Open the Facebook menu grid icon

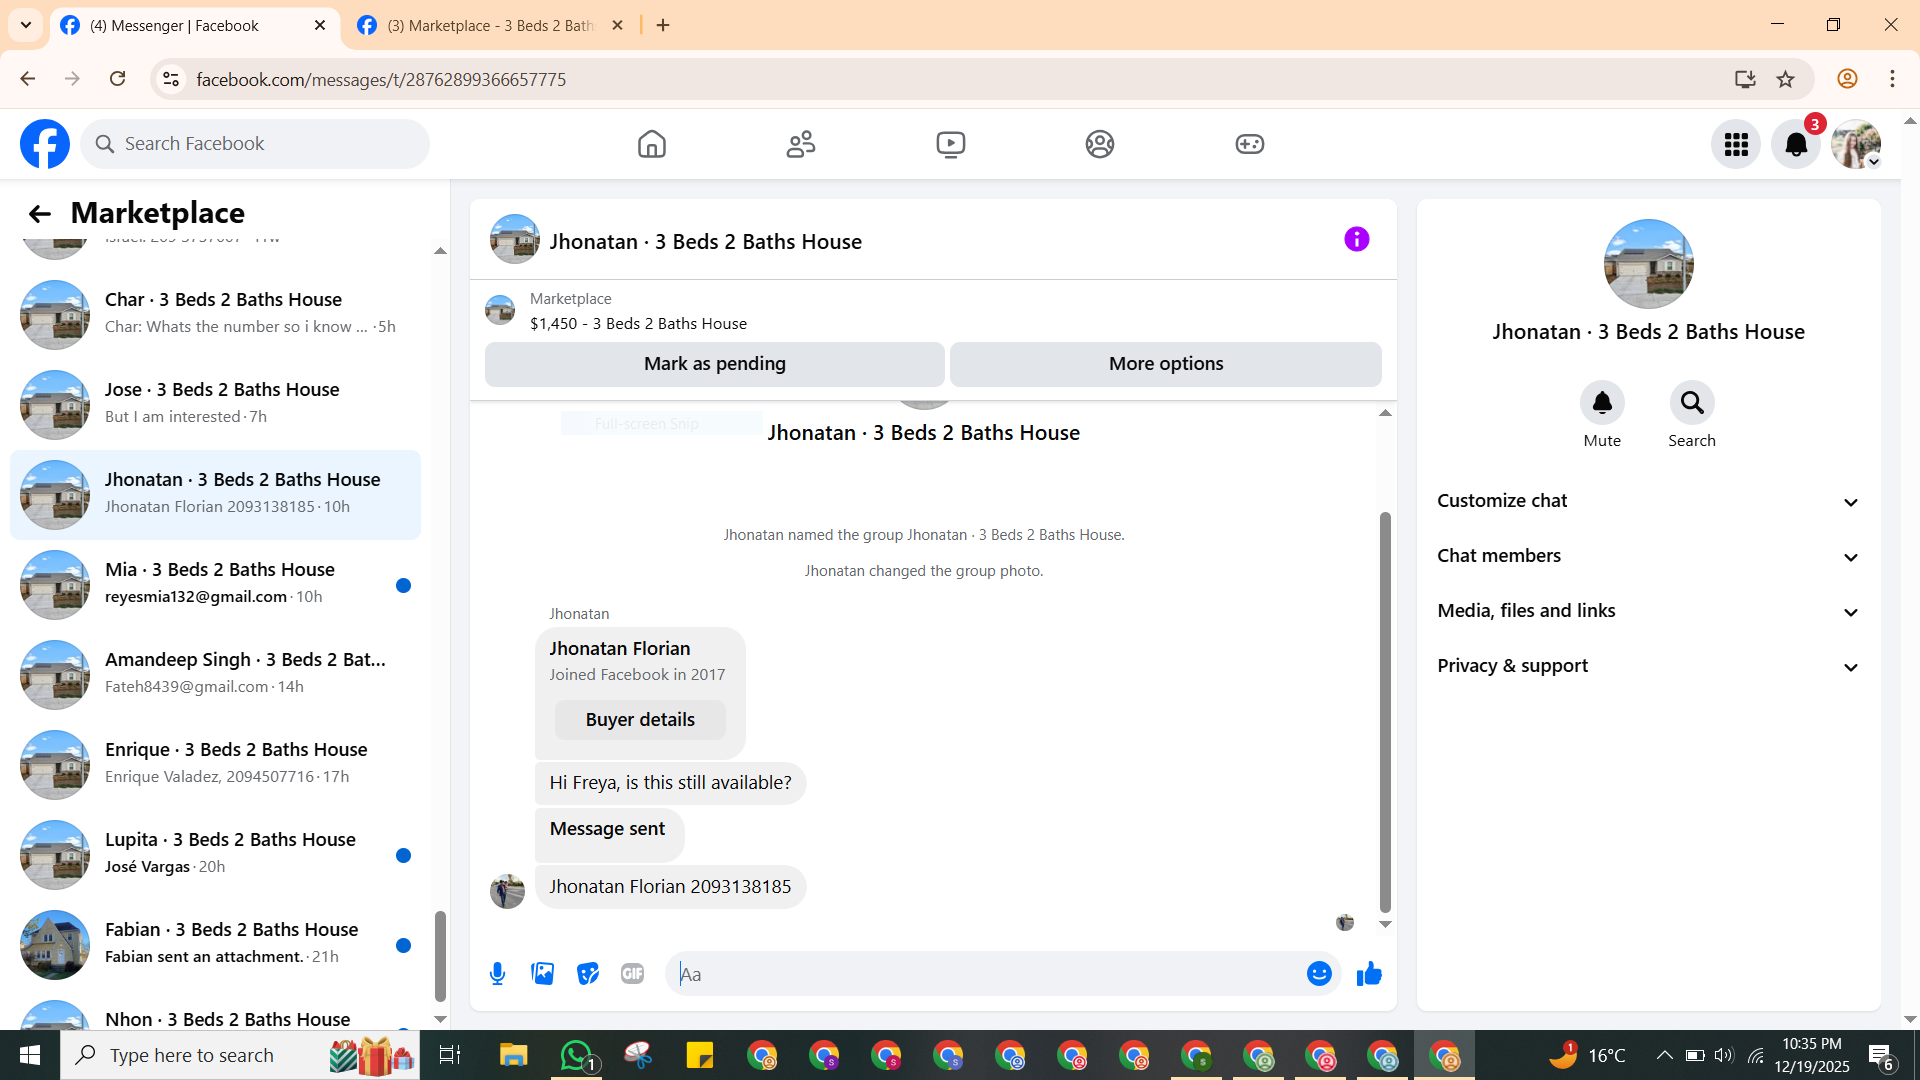[x=1736, y=144]
